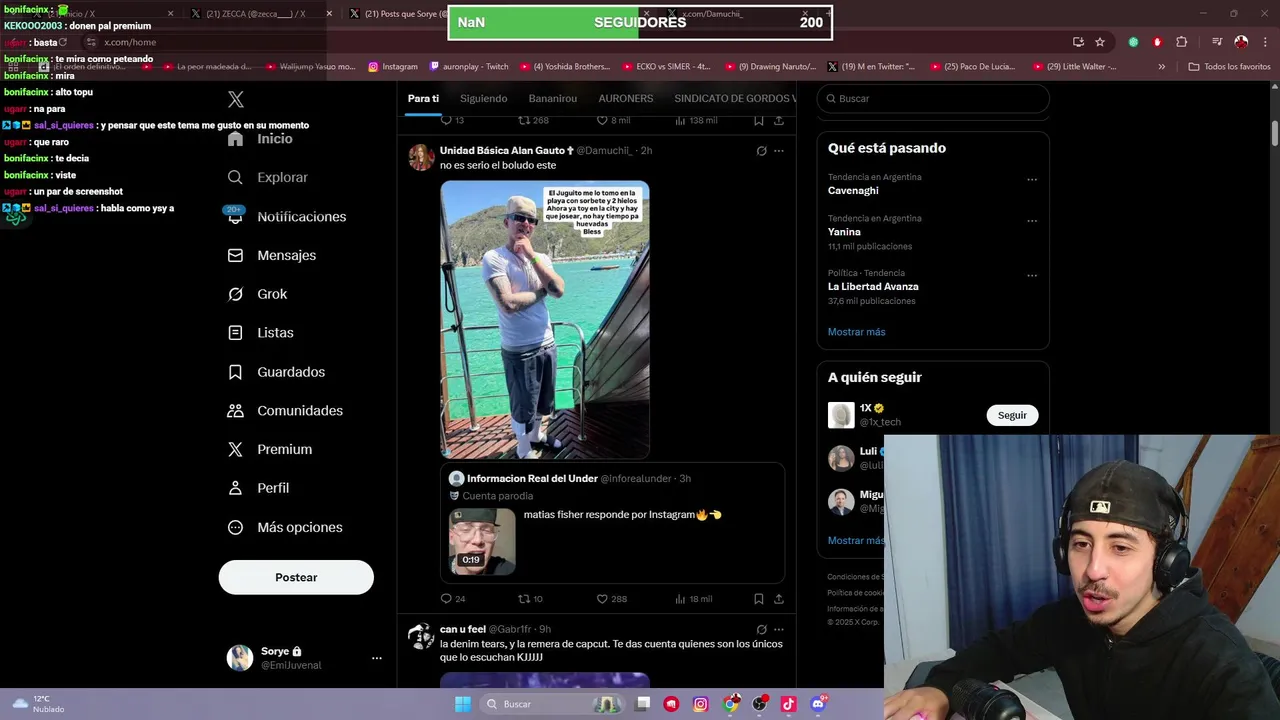Viewport: 1280px width, 720px height.
Task: Open more options for Yanina trend
Action: click(1032, 221)
